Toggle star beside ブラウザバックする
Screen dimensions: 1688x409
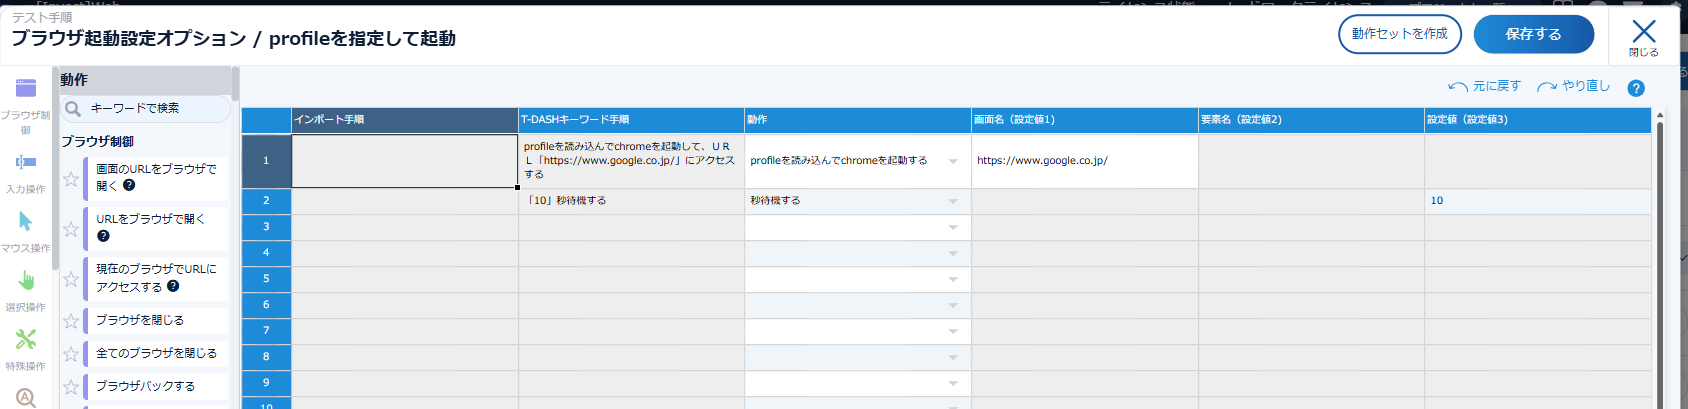tap(71, 387)
